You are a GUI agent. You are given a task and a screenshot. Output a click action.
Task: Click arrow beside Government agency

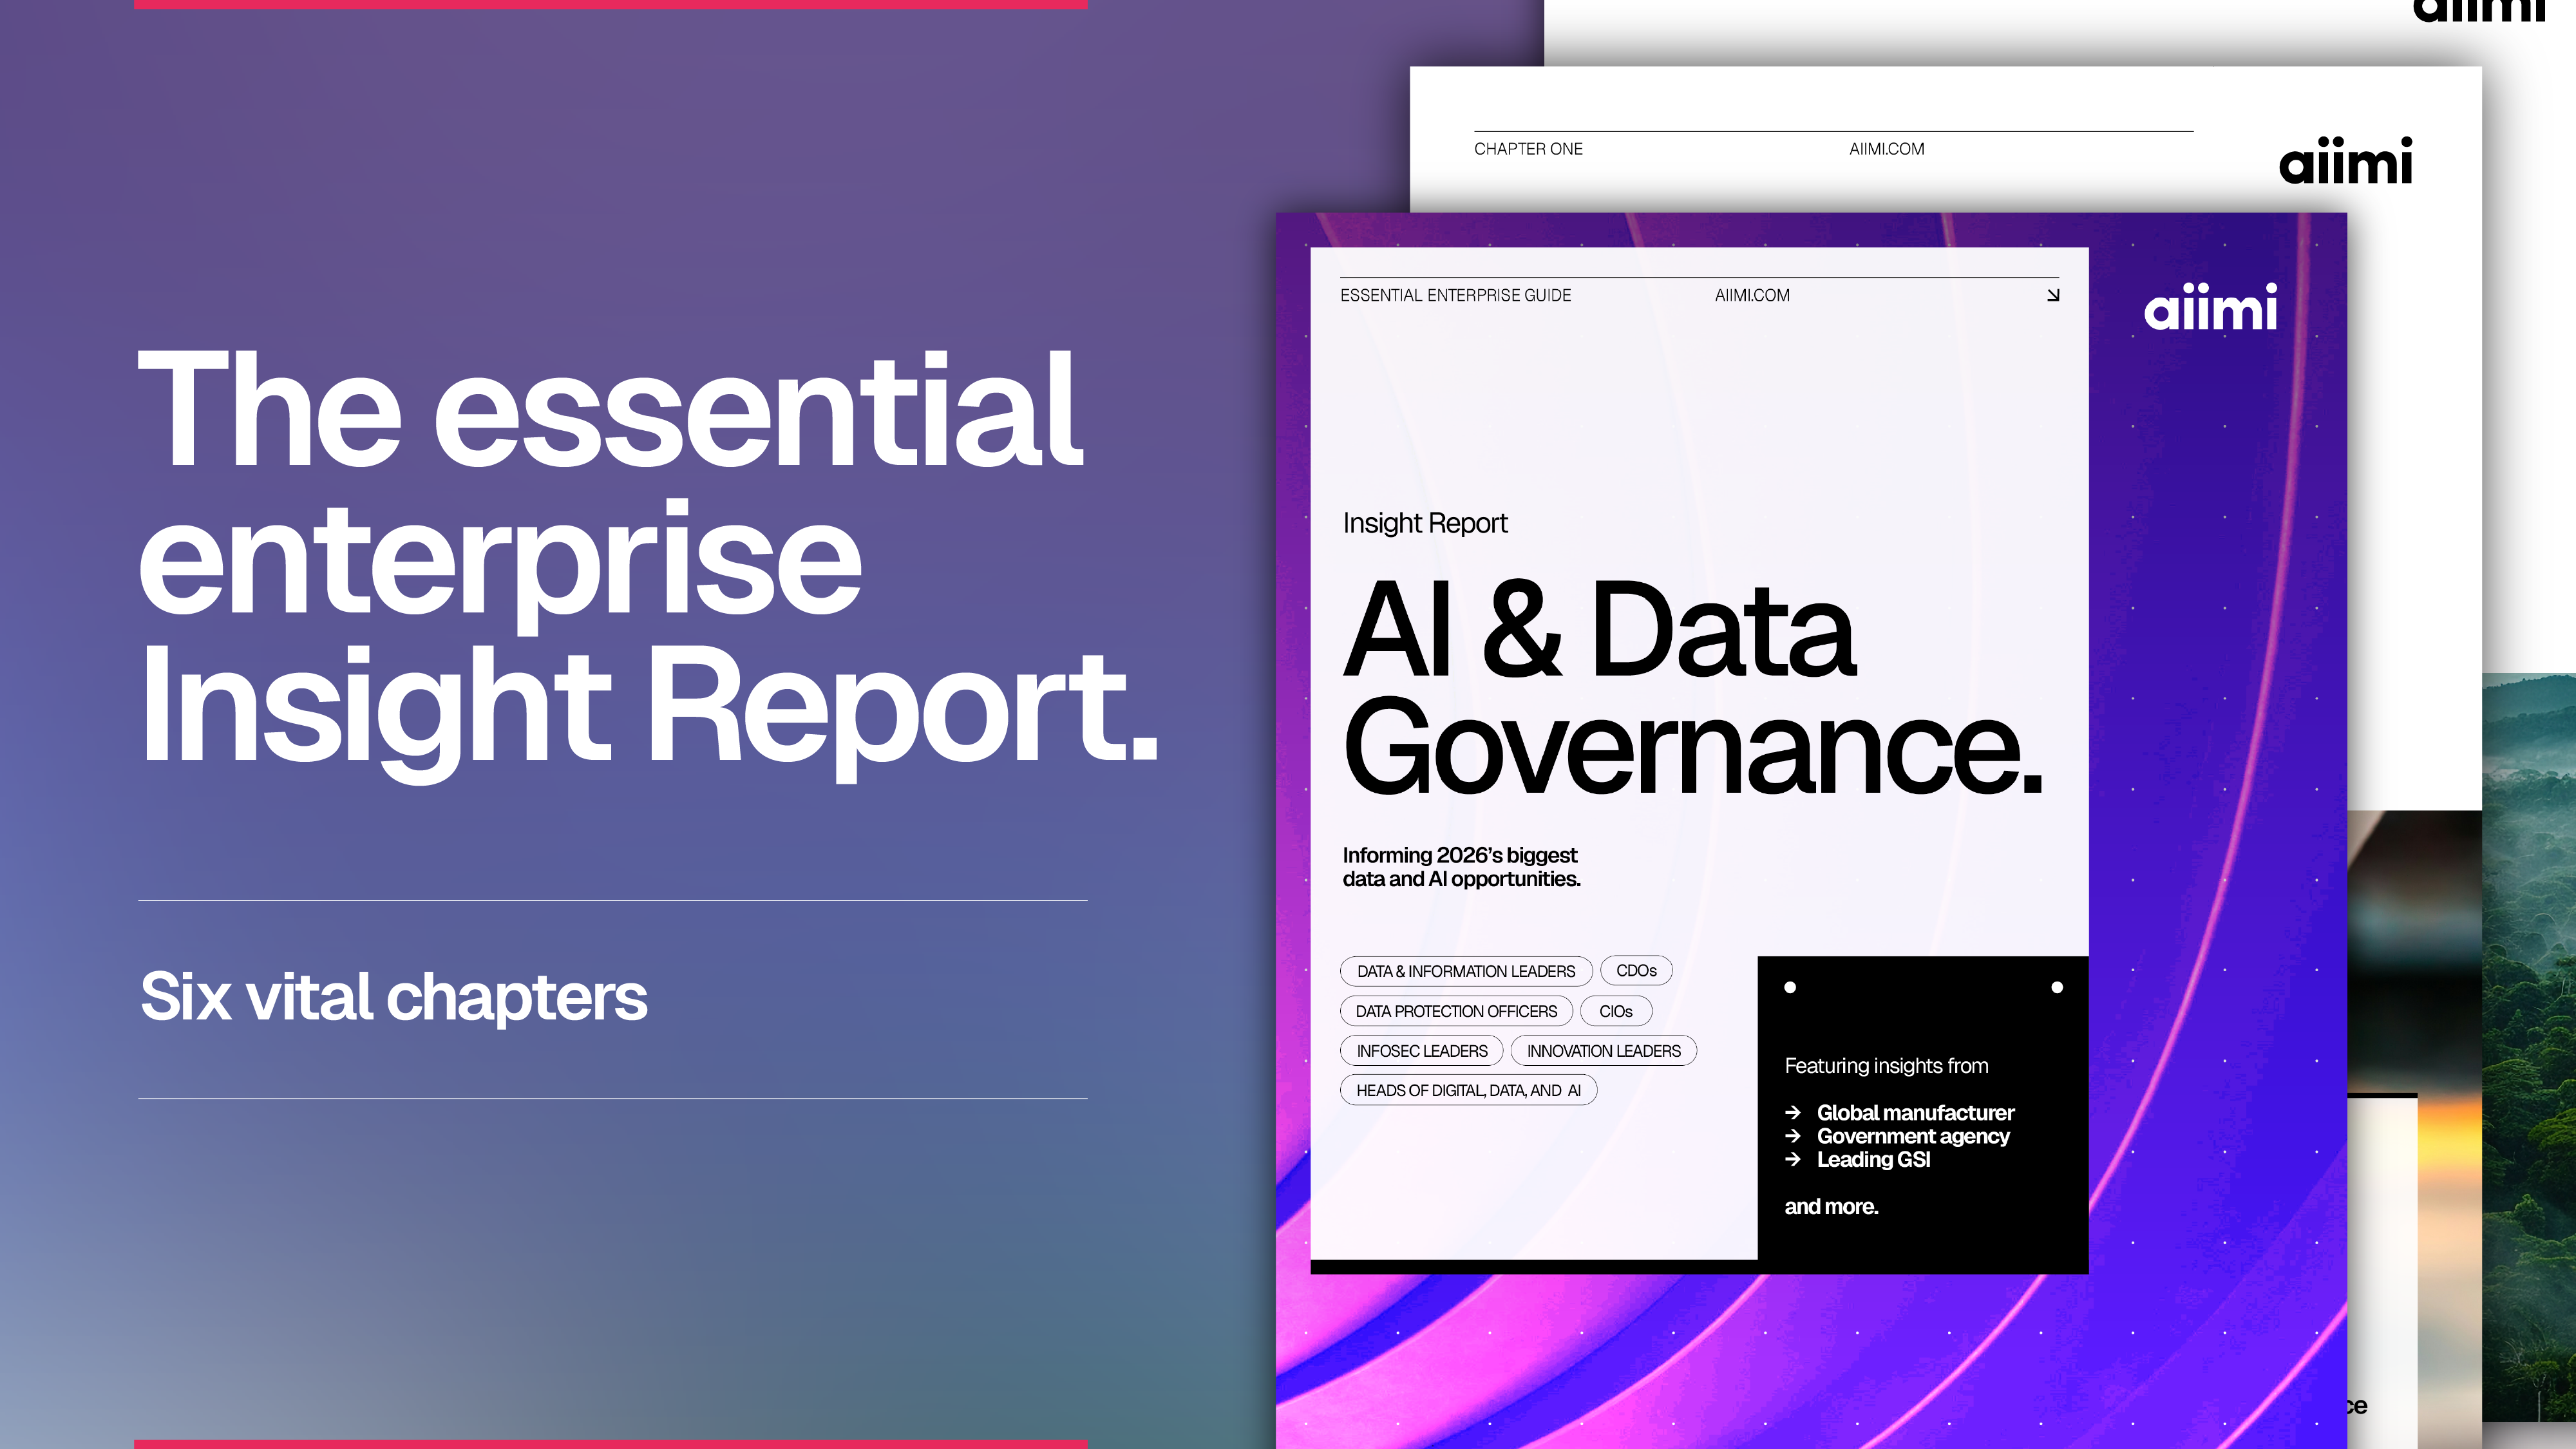click(1793, 1136)
